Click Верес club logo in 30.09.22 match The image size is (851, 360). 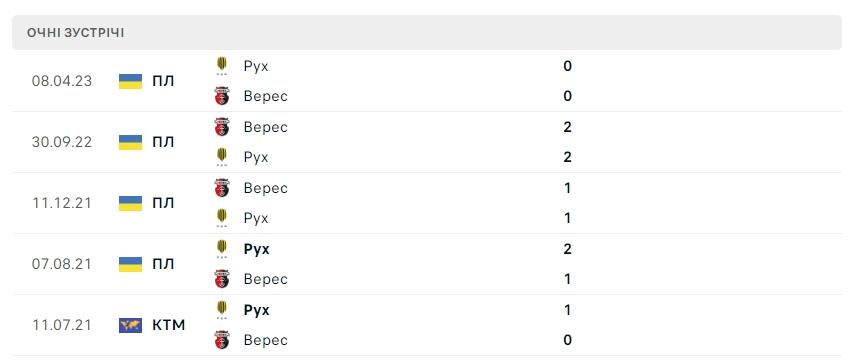(x=222, y=127)
